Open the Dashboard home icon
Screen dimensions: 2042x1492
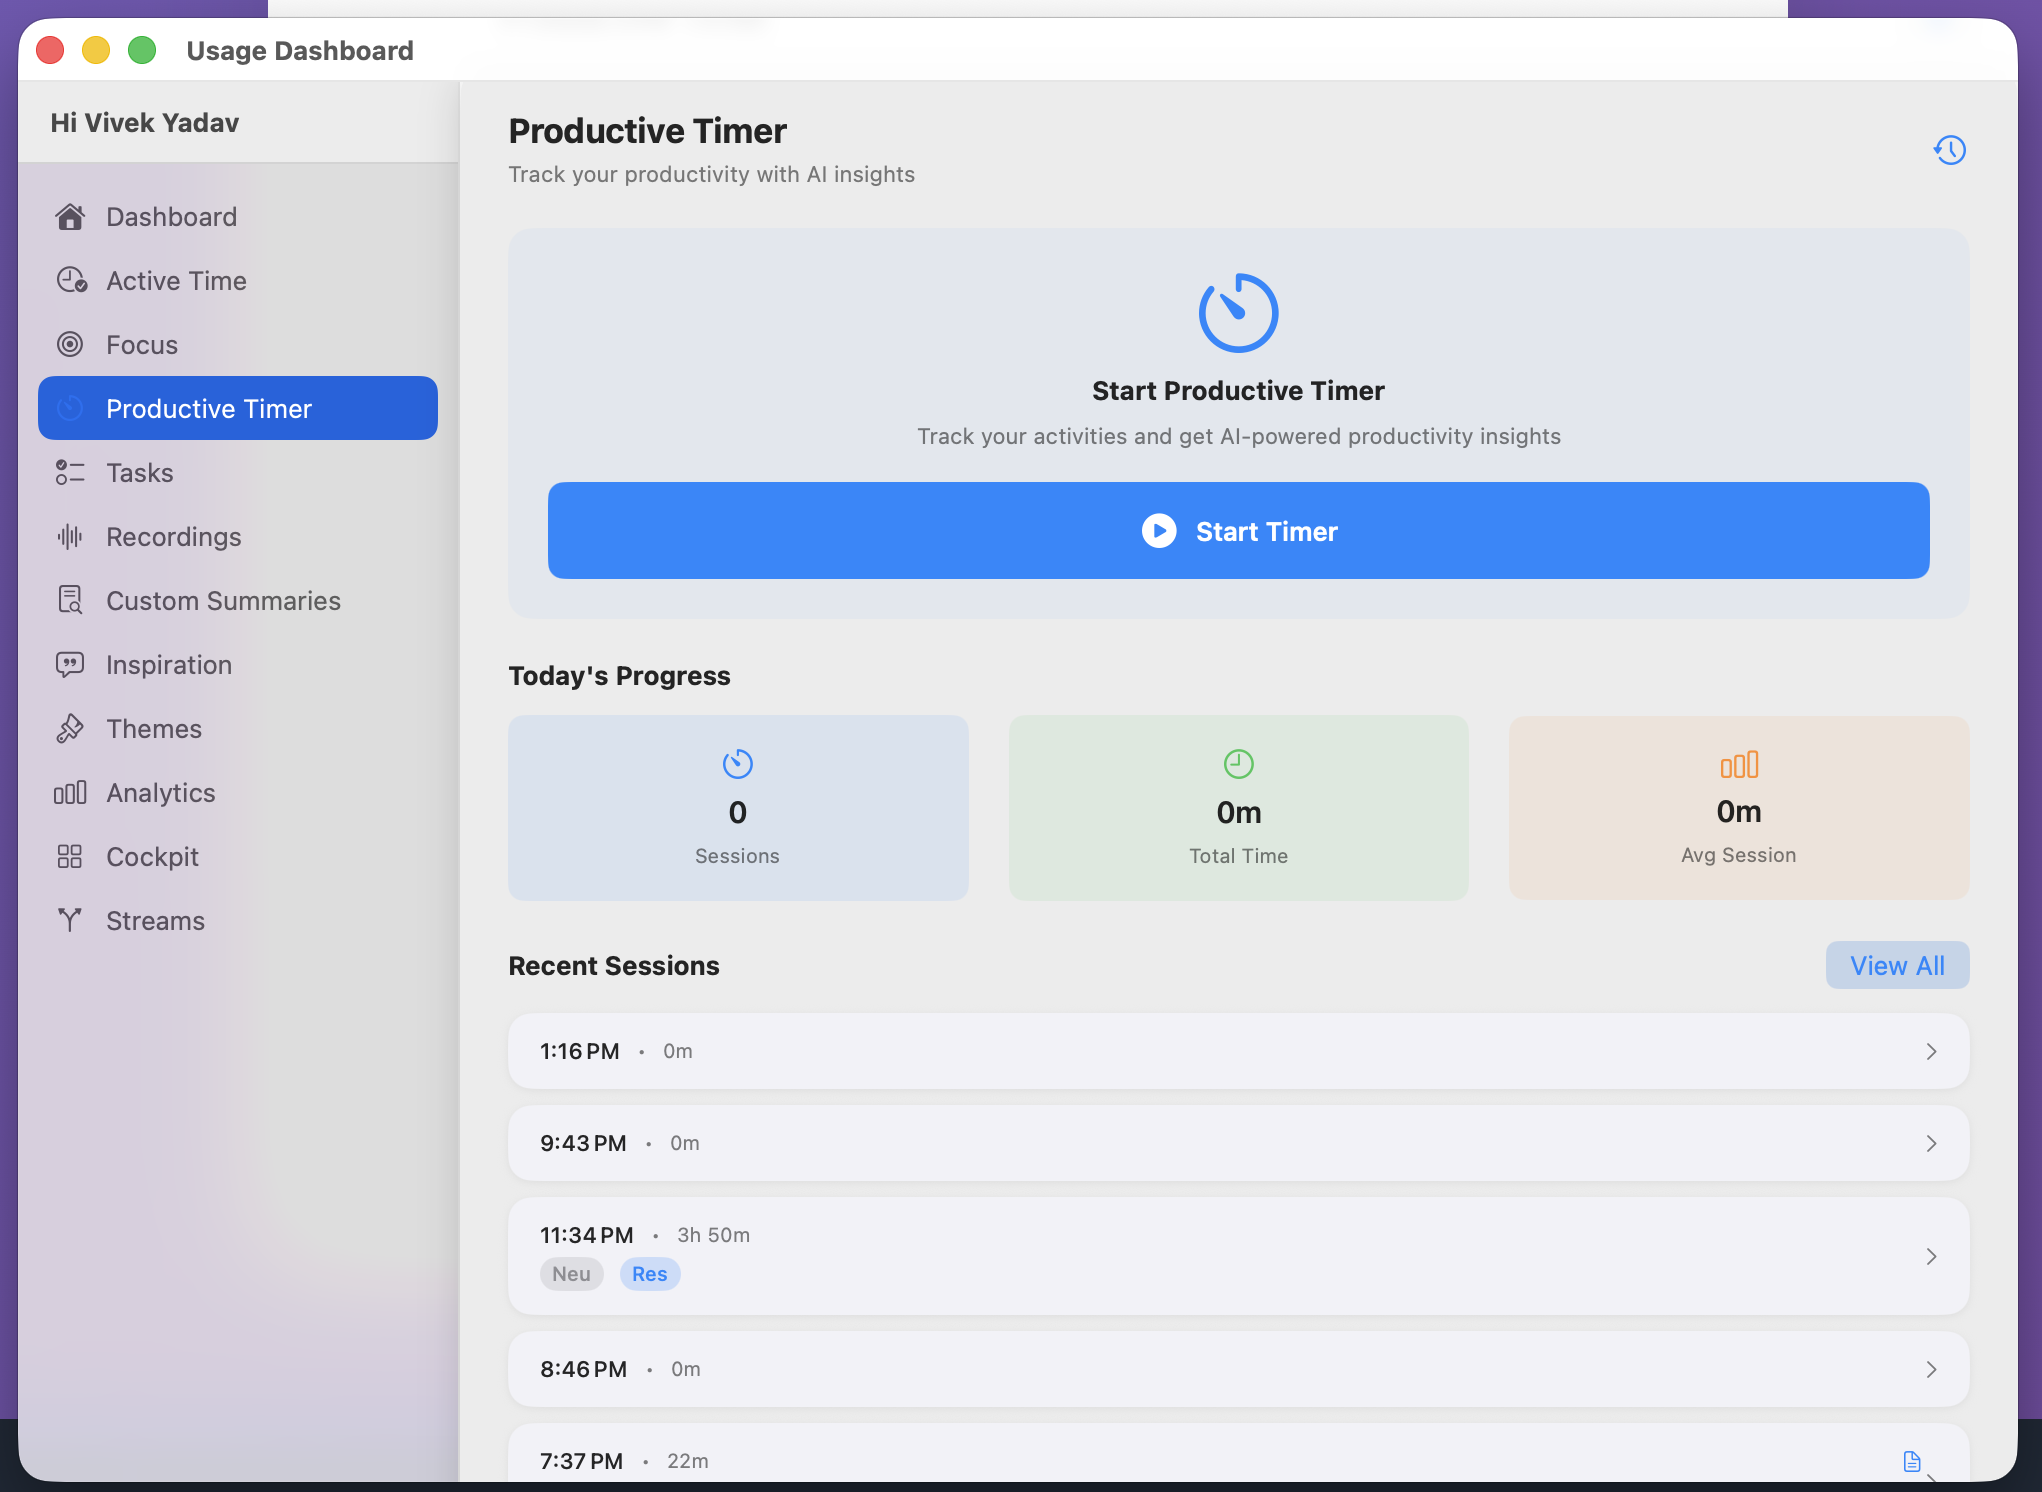pyautogui.click(x=70, y=216)
